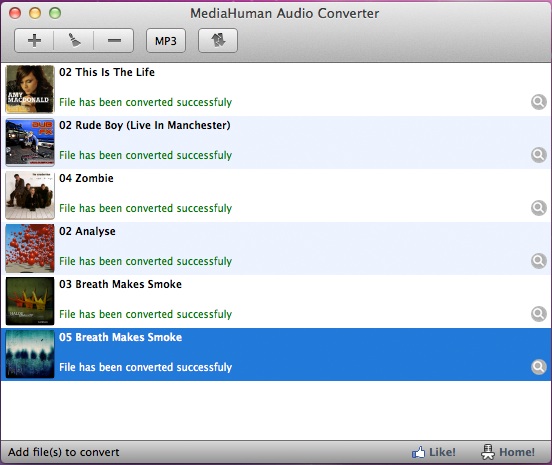This screenshot has width=552, height=465.
Task: Remove selected file with minus button
Action: tap(114, 41)
